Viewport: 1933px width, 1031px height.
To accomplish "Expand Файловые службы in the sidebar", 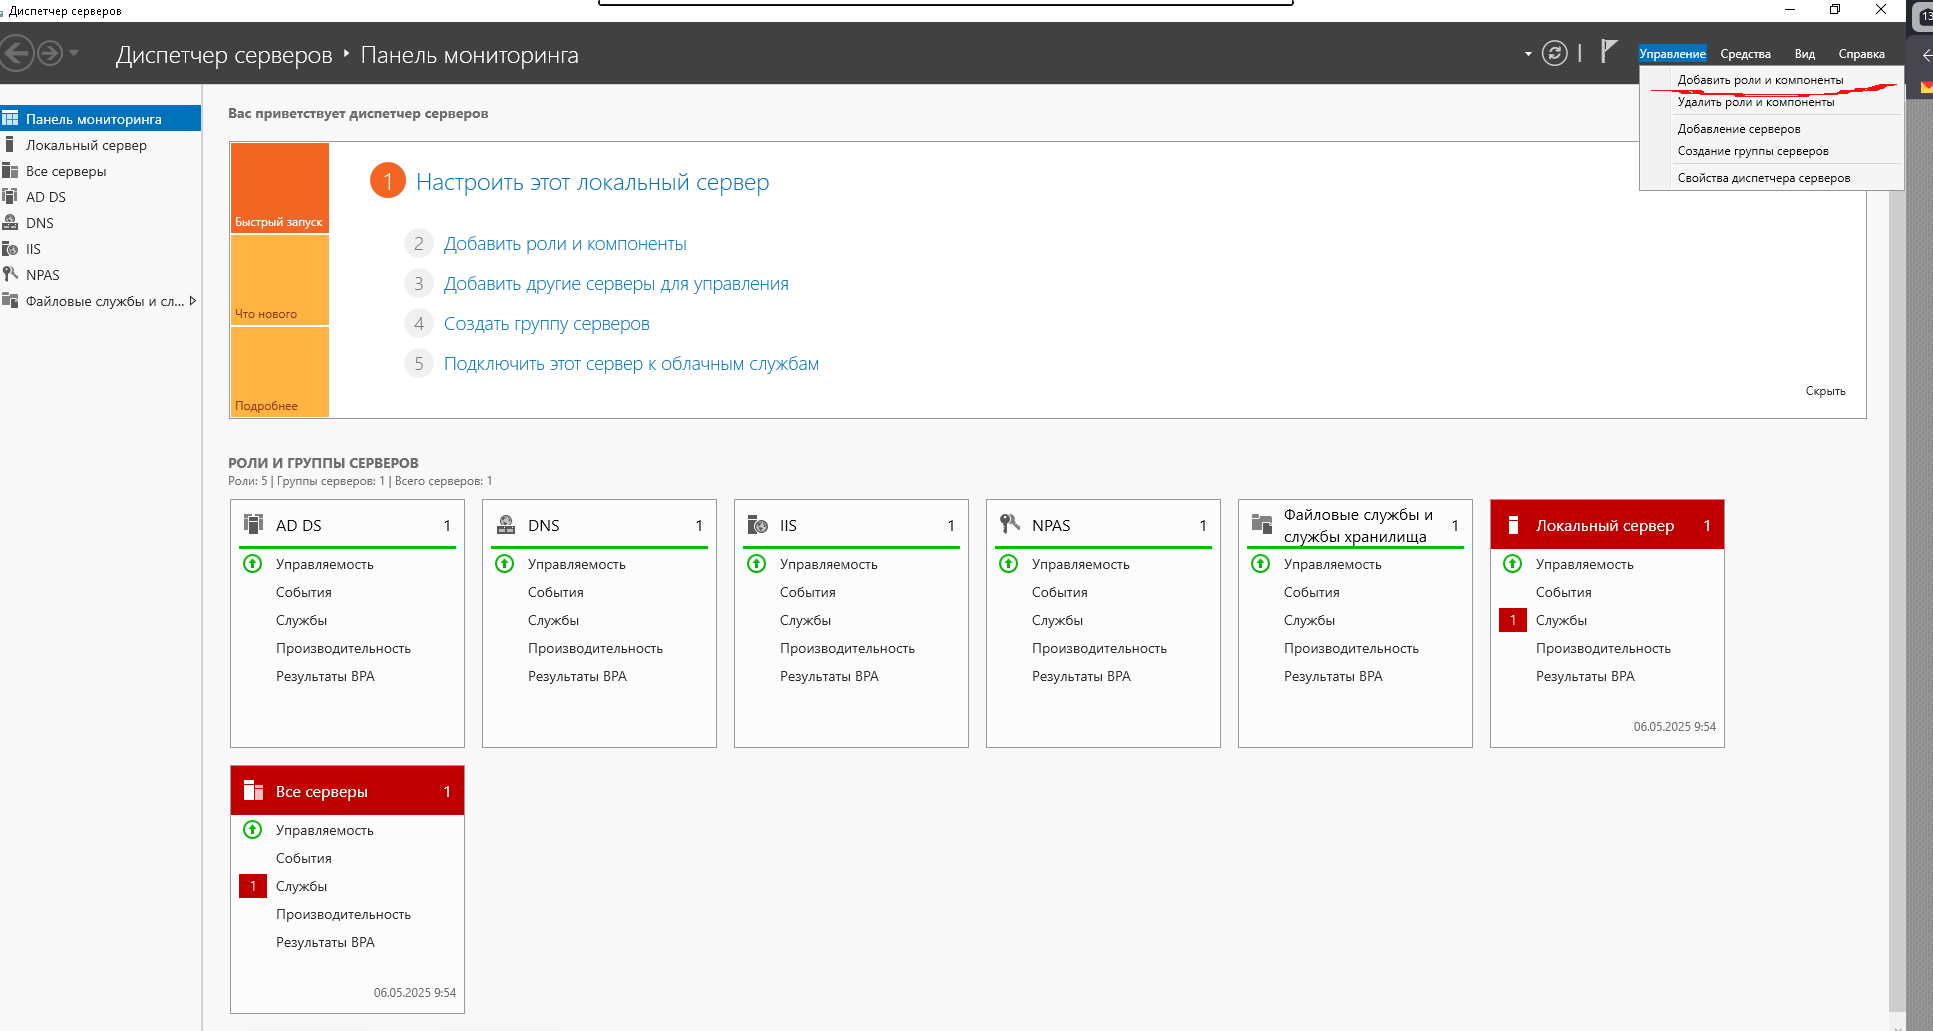I will pos(192,301).
